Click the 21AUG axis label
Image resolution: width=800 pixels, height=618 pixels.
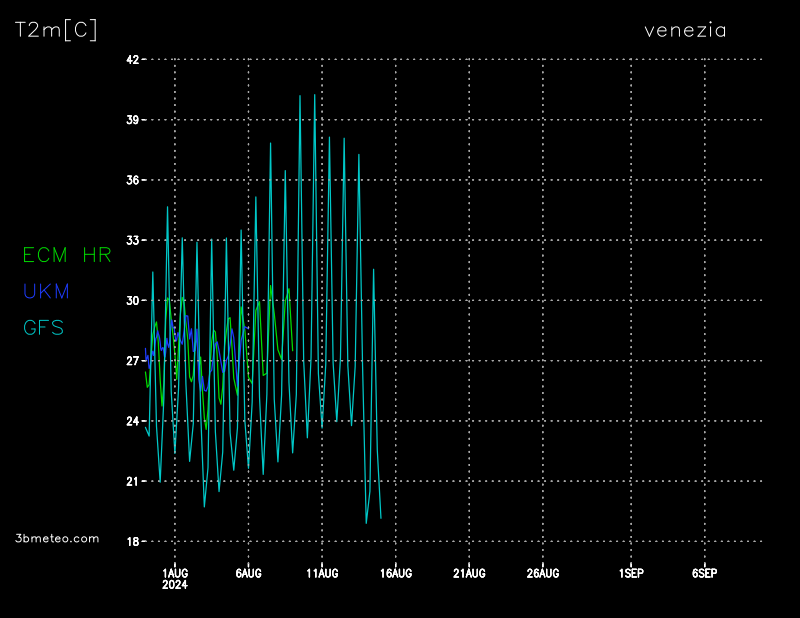pyautogui.click(x=469, y=573)
